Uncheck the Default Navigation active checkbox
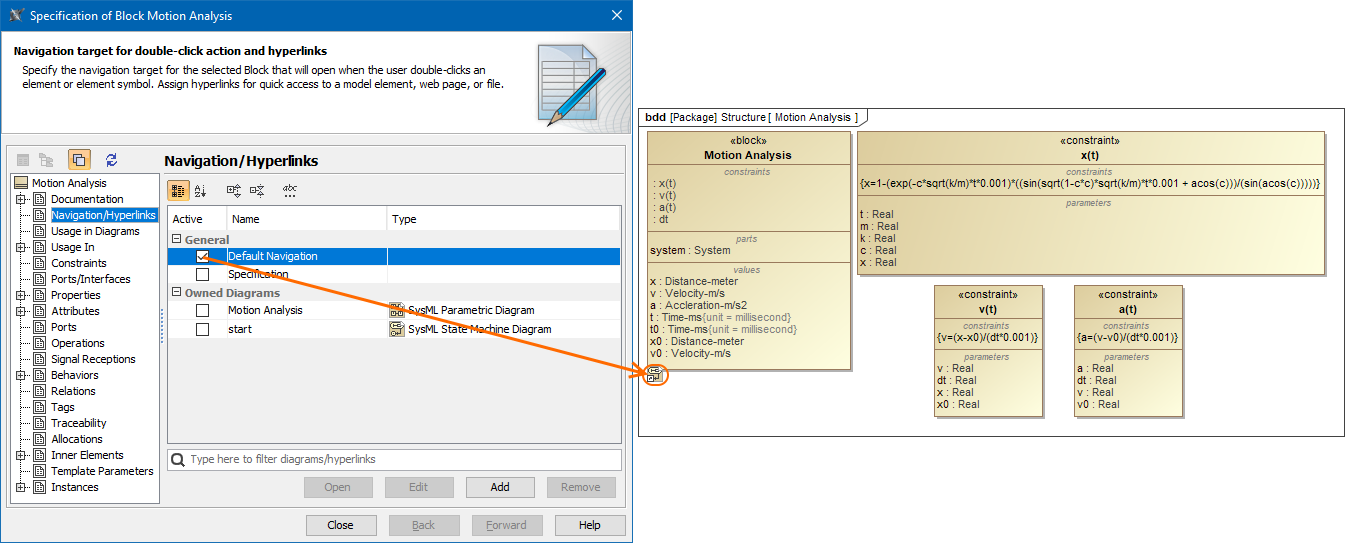 (x=203, y=256)
